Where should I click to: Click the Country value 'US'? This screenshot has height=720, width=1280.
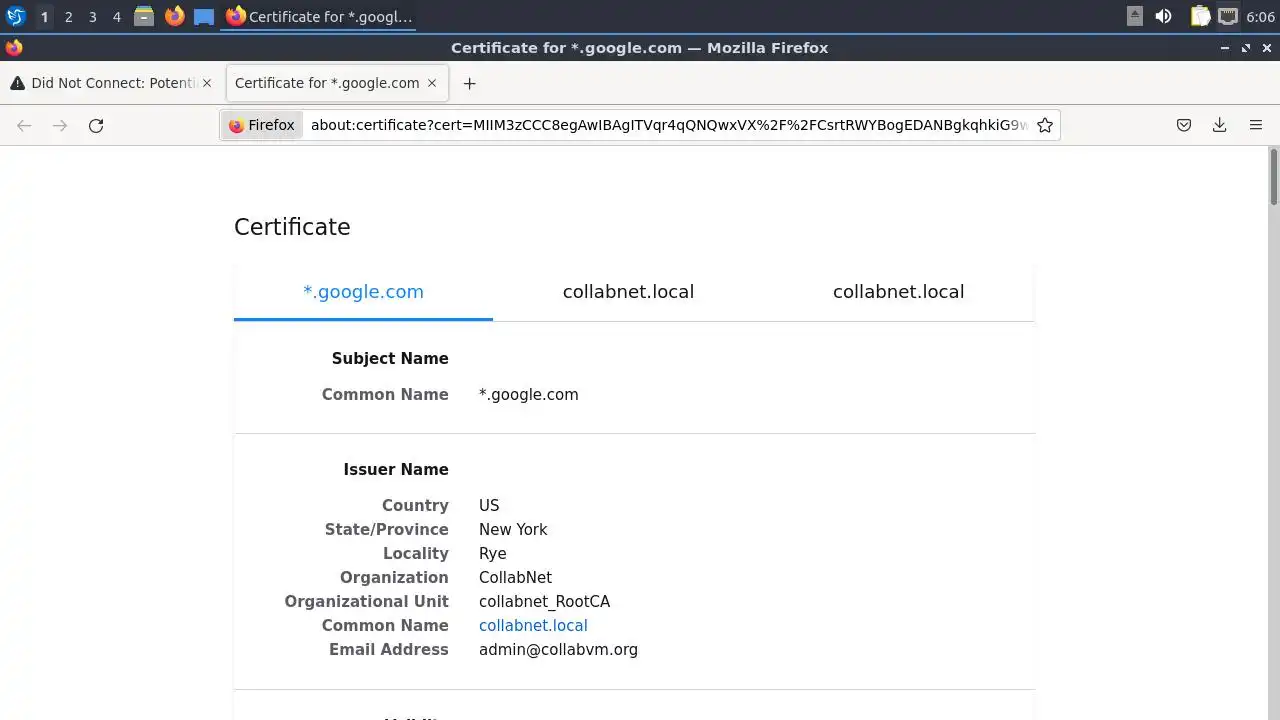pyautogui.click(x=489, y=506)
